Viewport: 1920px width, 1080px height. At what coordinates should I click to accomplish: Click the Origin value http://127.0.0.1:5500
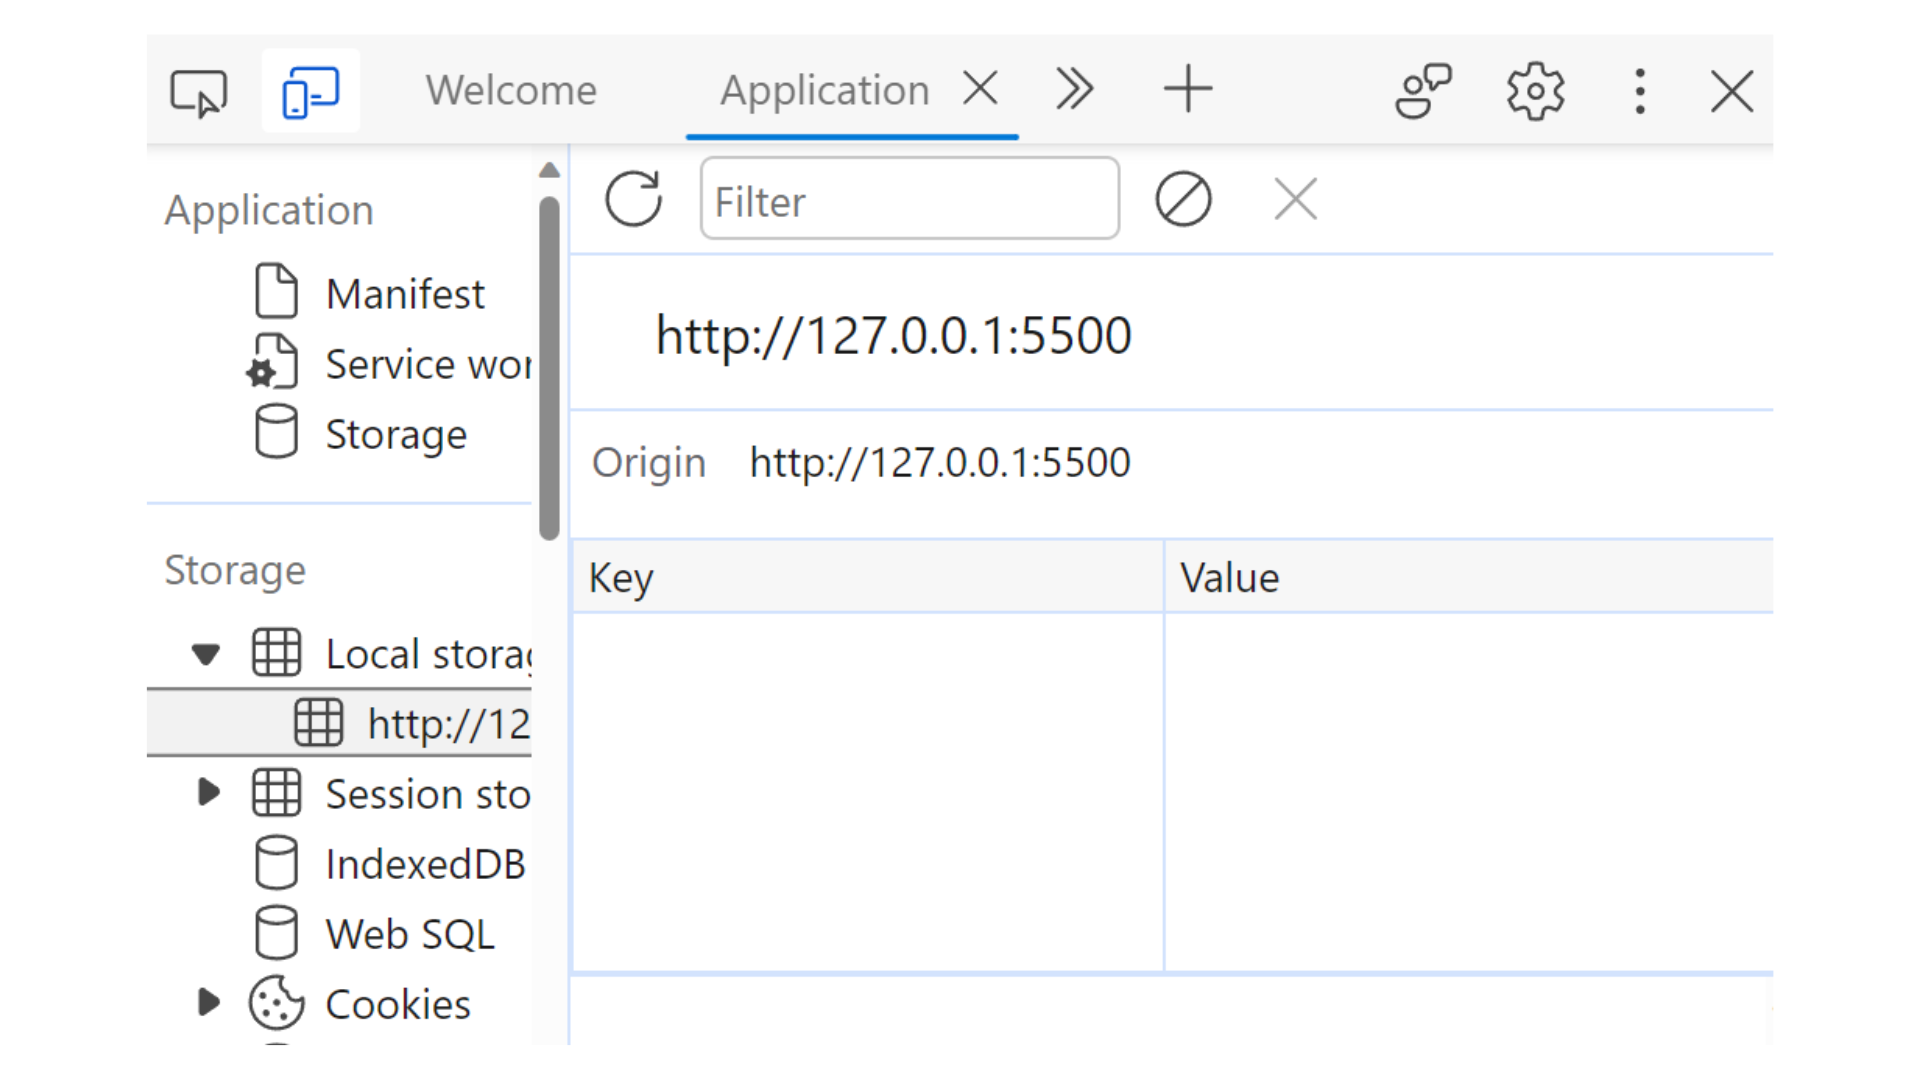[940, 462]
